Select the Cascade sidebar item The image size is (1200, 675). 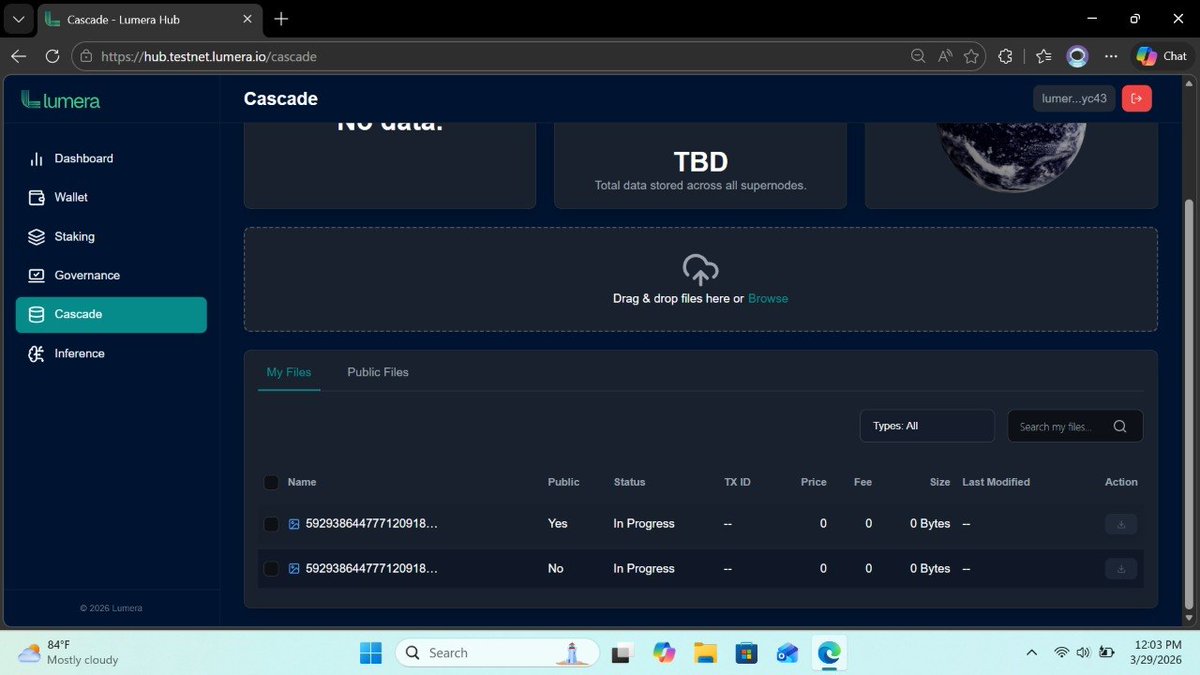tap(111, 314)
